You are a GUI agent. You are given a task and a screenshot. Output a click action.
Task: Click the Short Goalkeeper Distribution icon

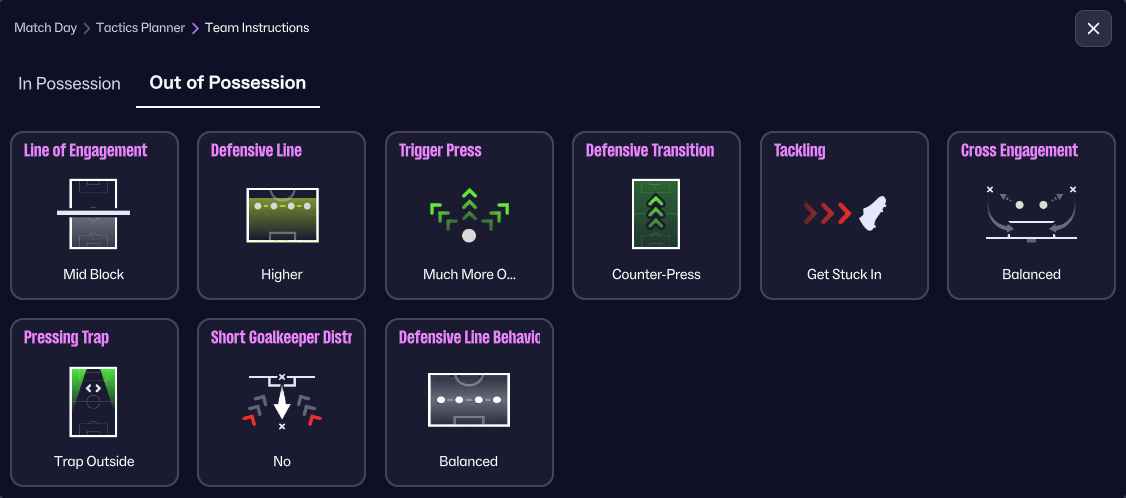click(282, 401)
